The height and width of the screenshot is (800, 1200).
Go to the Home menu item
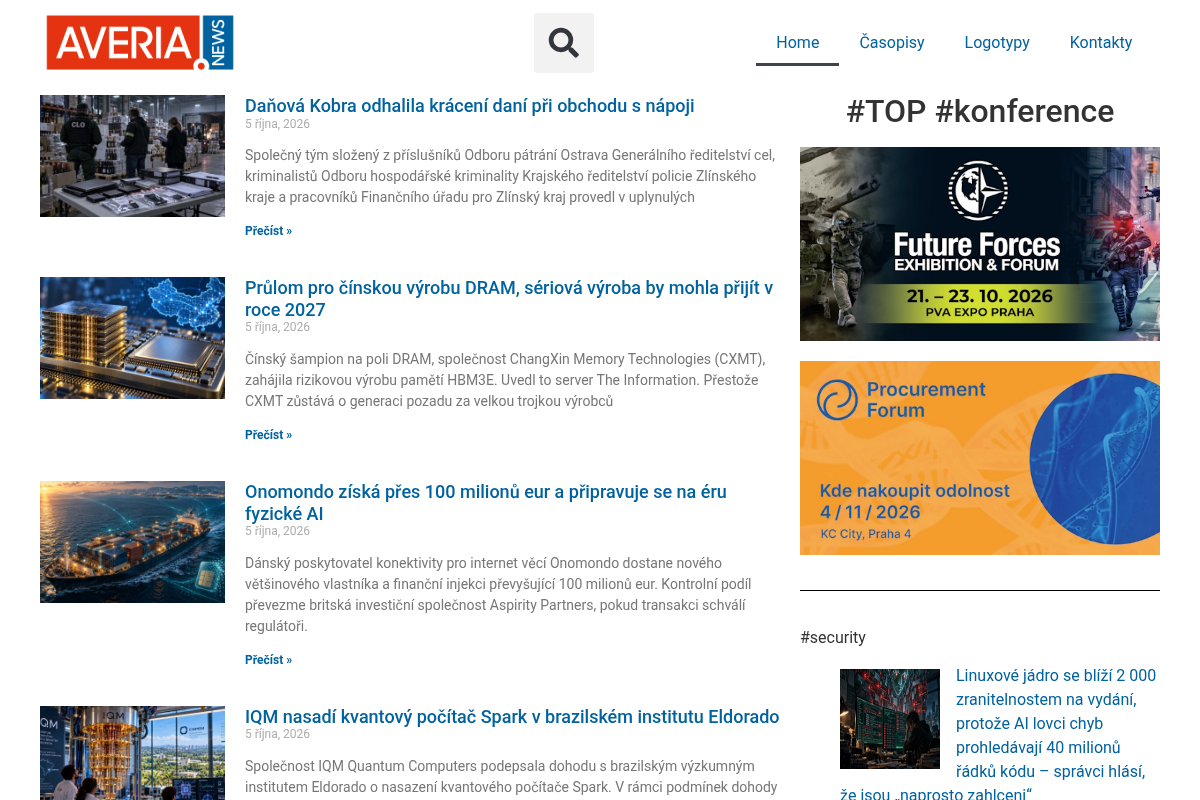[797, 42]
